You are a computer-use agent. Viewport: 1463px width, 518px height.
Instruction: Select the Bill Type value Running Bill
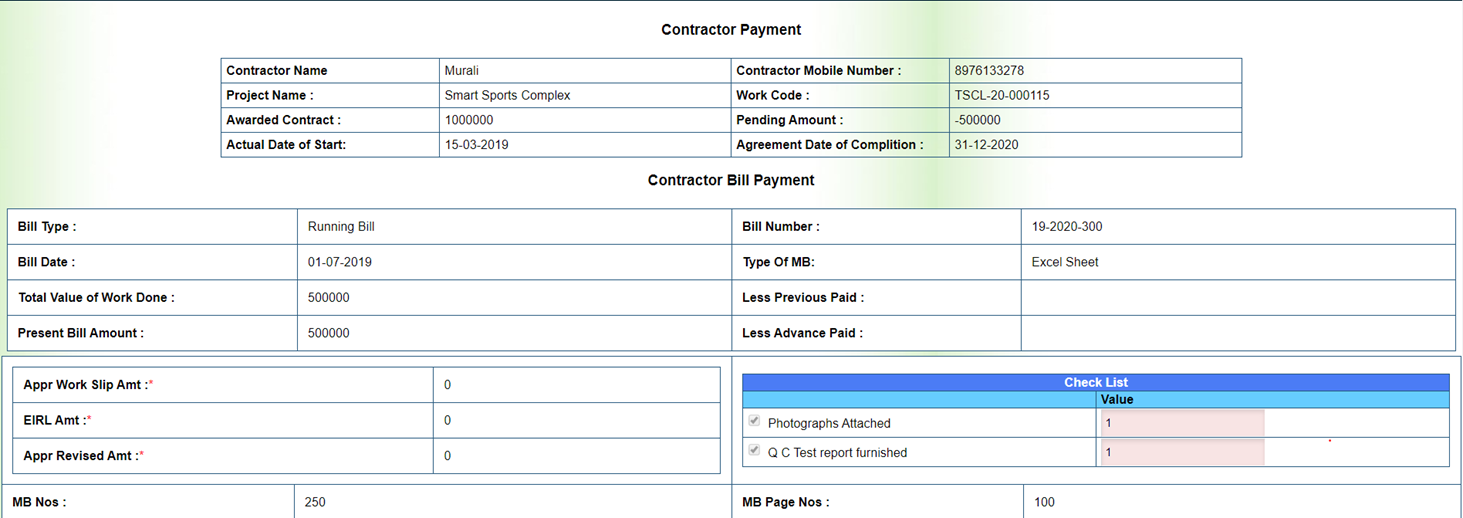click(341, 227)
